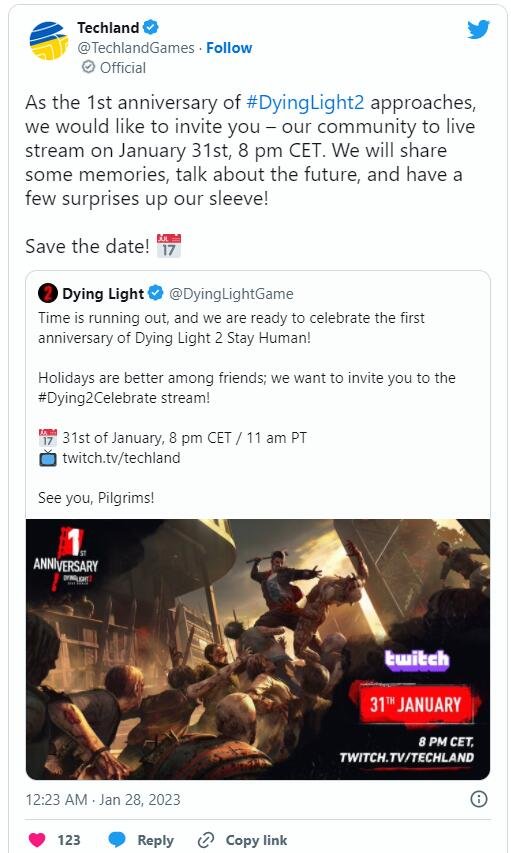Screen dimensions: 511x853
Task: Like the tweet with heart icon
Action: (x=37, y=839)
